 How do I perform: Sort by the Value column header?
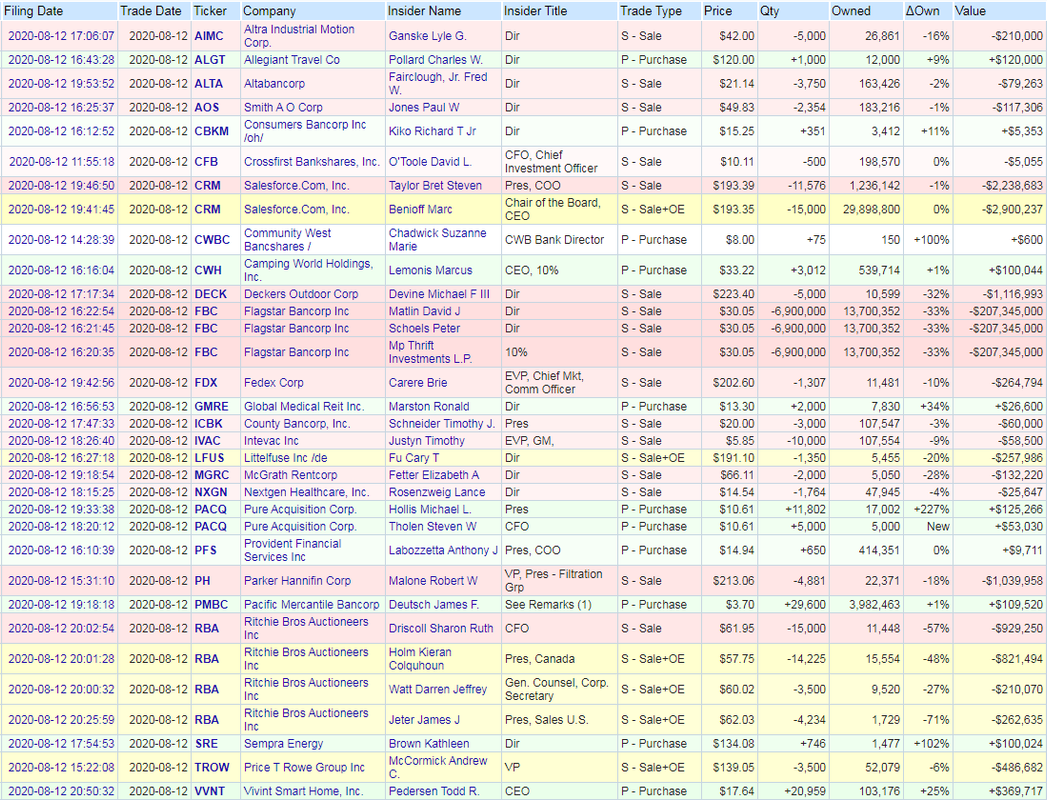(x=970, y=11)
